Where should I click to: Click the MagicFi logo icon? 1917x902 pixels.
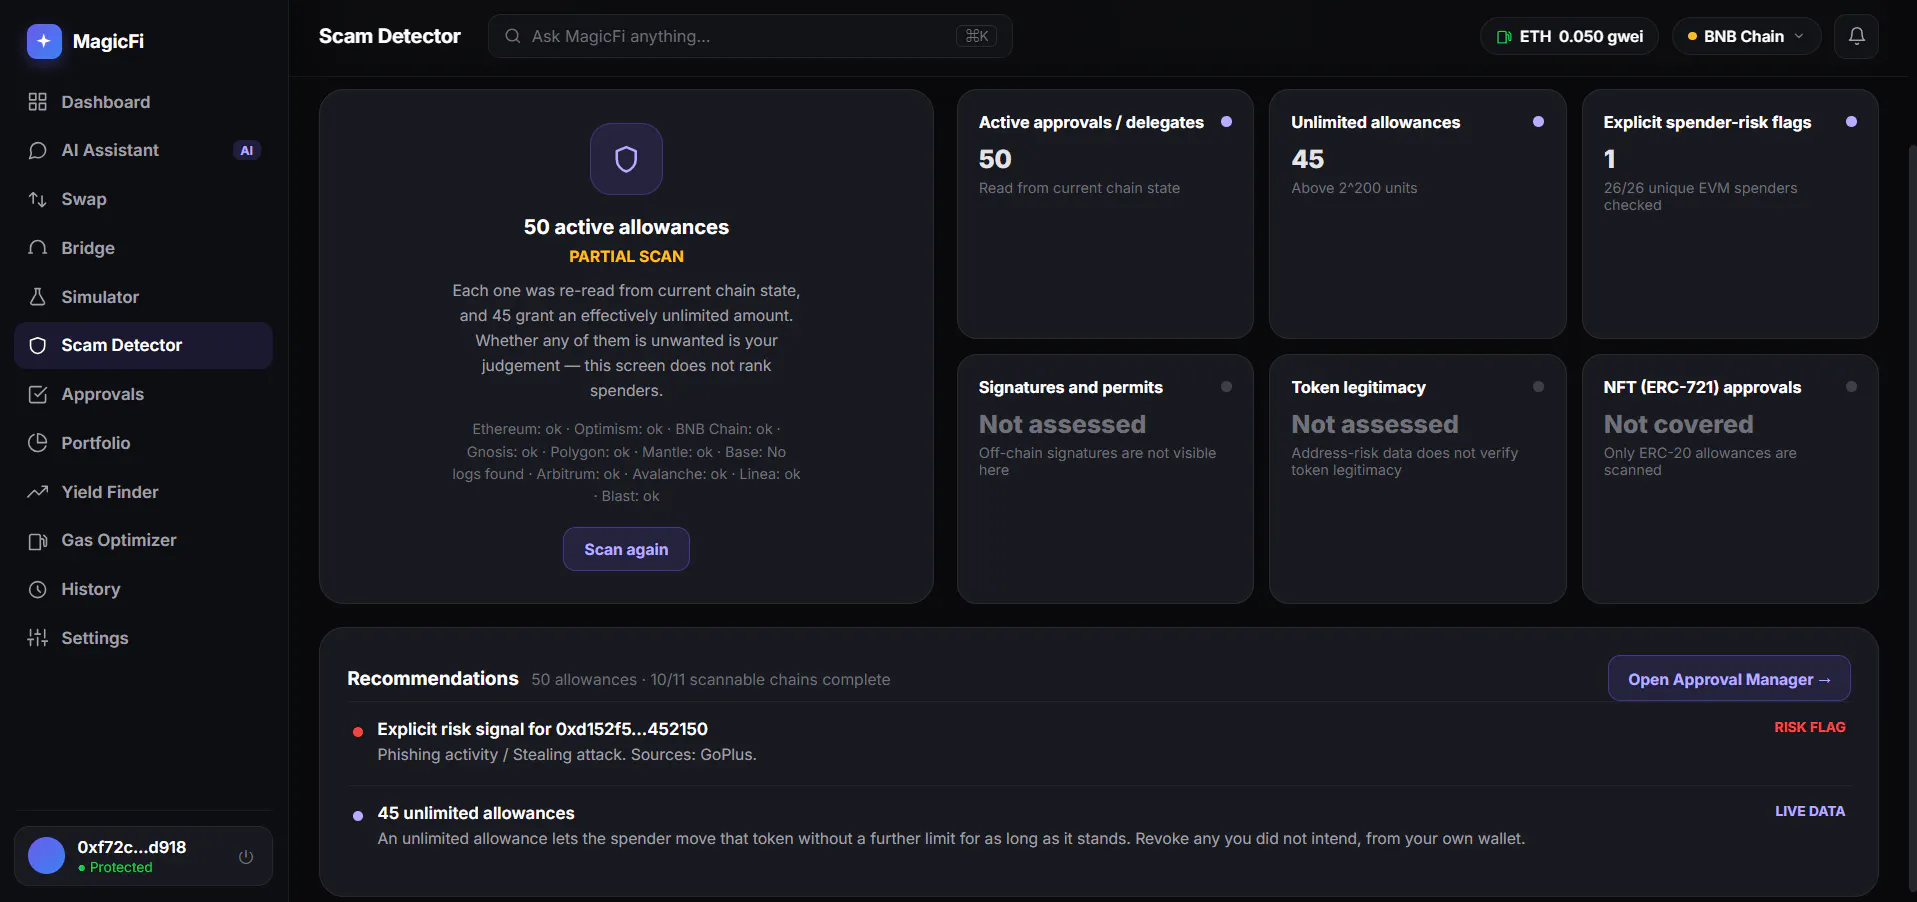click(x=44, y=41)
